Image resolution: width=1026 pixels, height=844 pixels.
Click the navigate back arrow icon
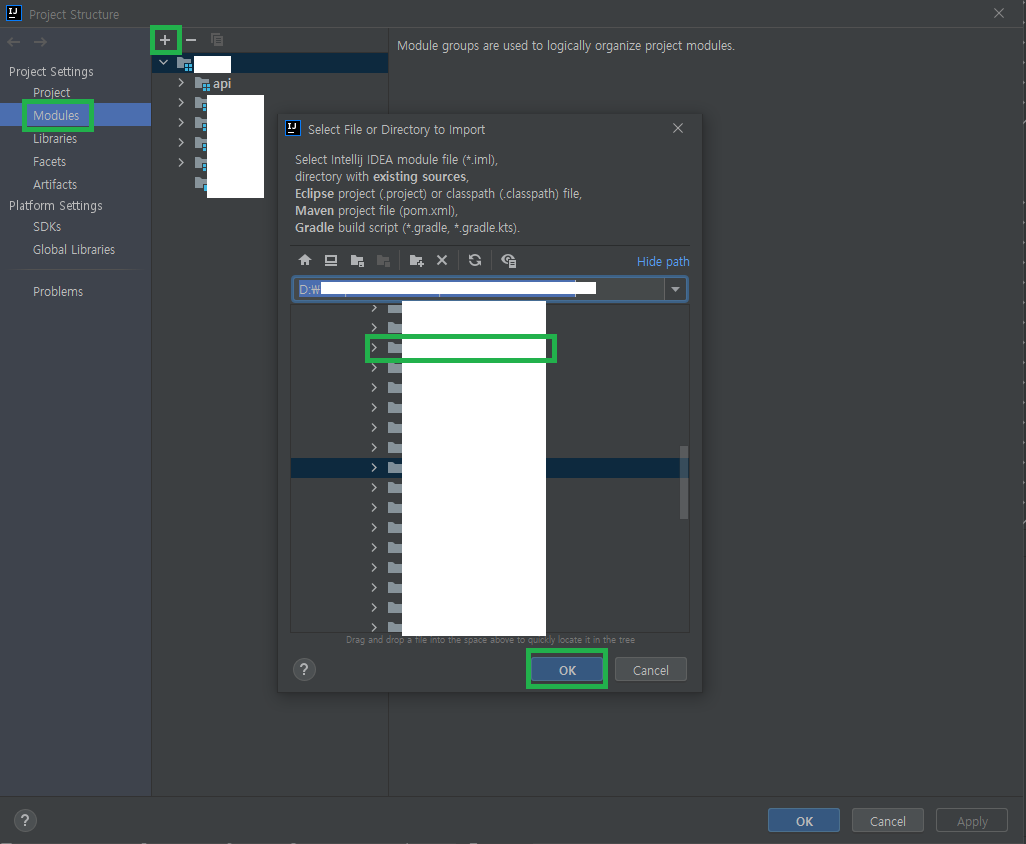click(12, 41)
